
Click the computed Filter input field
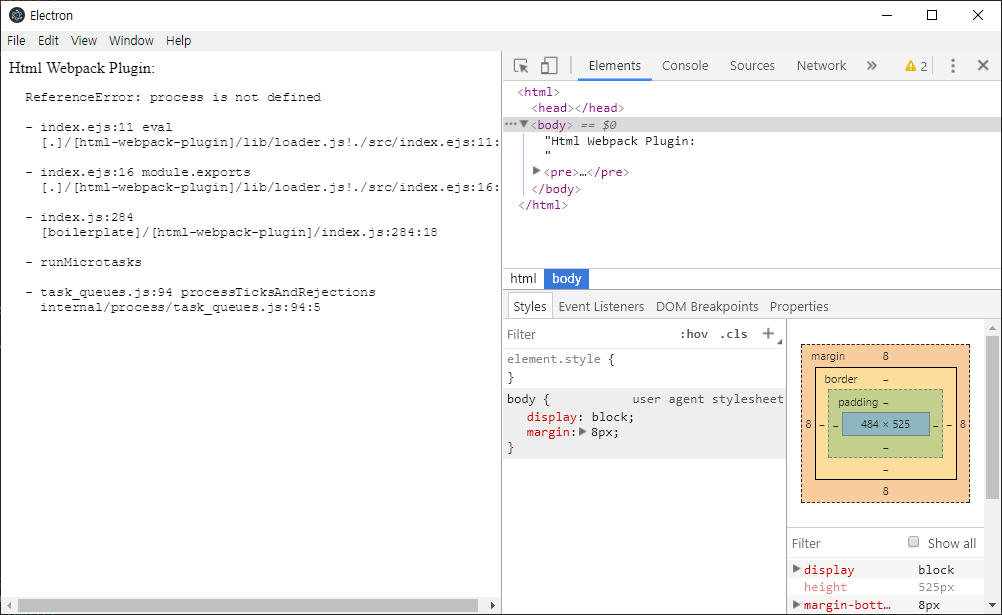point(845,543)
